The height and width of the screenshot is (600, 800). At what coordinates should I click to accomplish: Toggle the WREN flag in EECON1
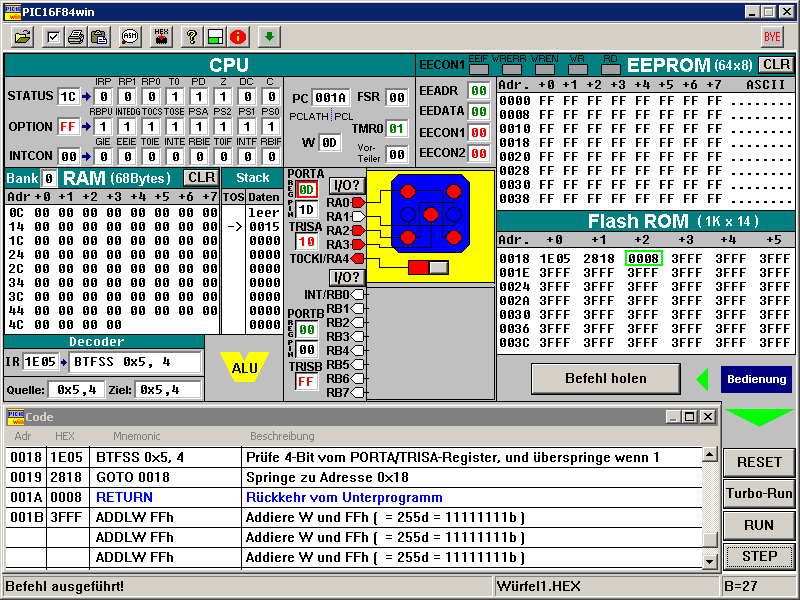(x=544, y=71)
